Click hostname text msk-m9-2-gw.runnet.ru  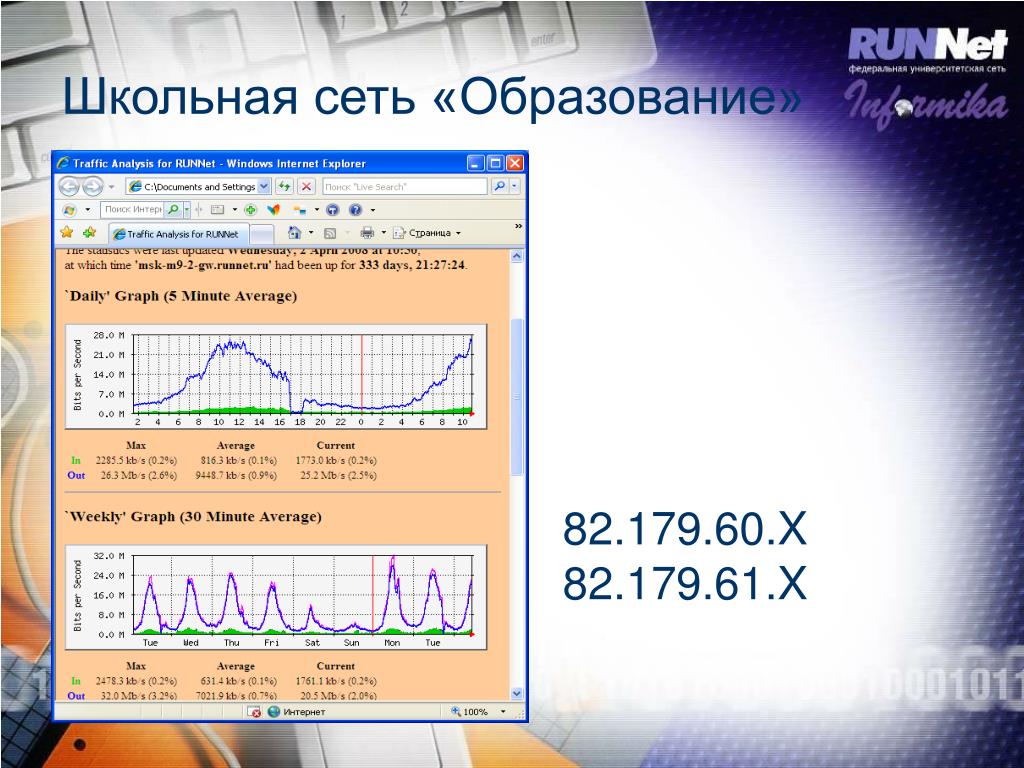202,265
